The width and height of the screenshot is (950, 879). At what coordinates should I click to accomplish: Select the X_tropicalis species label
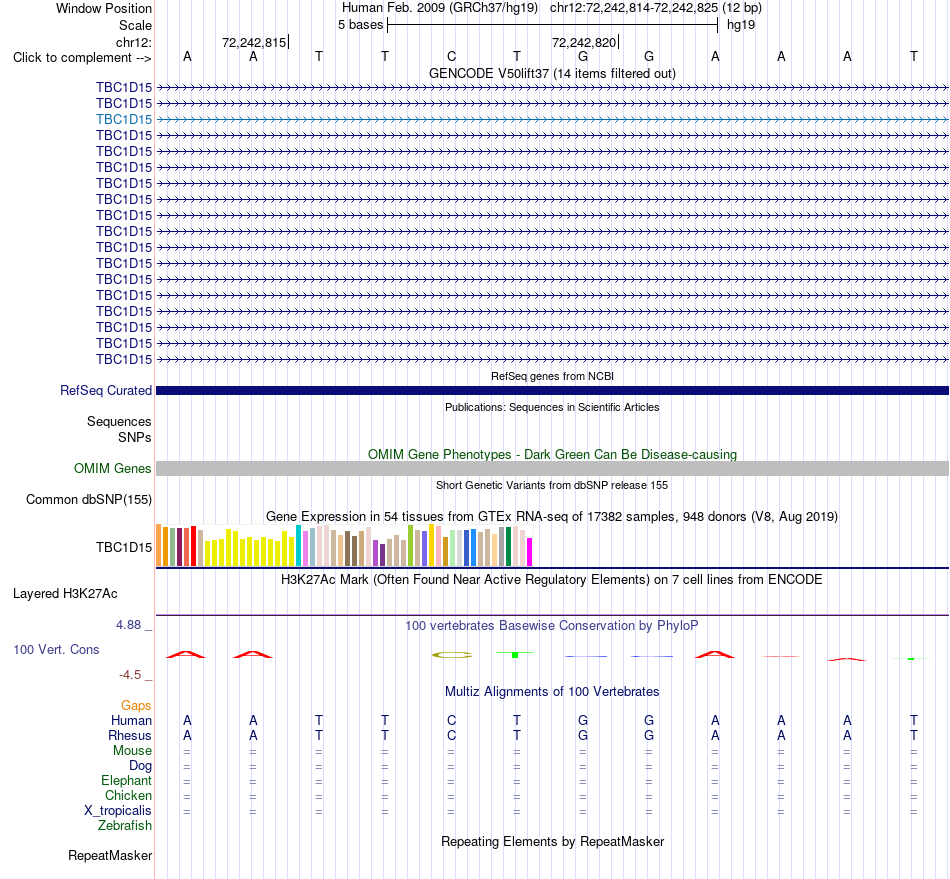click(118, 811)
